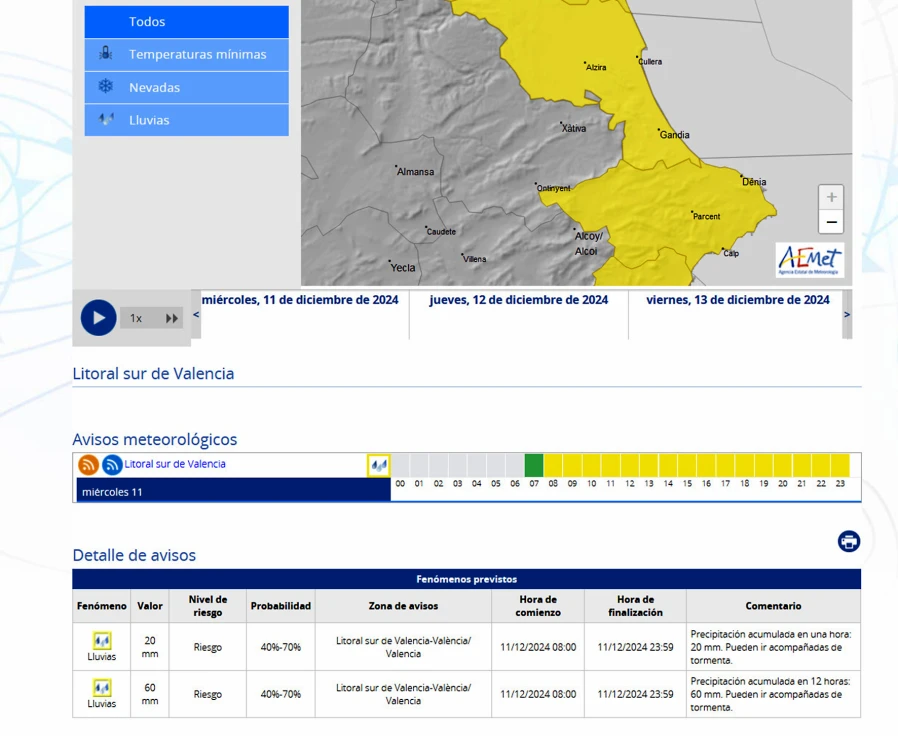Click the Comentario column header
The image size is (898, 736).
click(773, 606)
